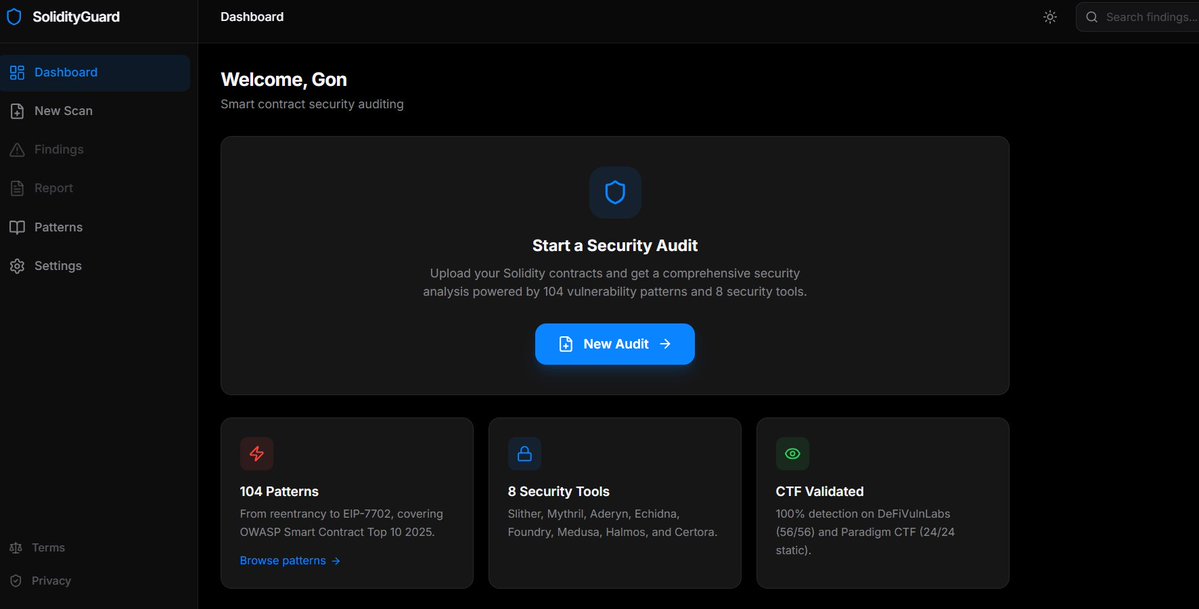Click the New Scan file-plus icon
The height and width of the screenshot is (609, 1199).
[17, 111]
